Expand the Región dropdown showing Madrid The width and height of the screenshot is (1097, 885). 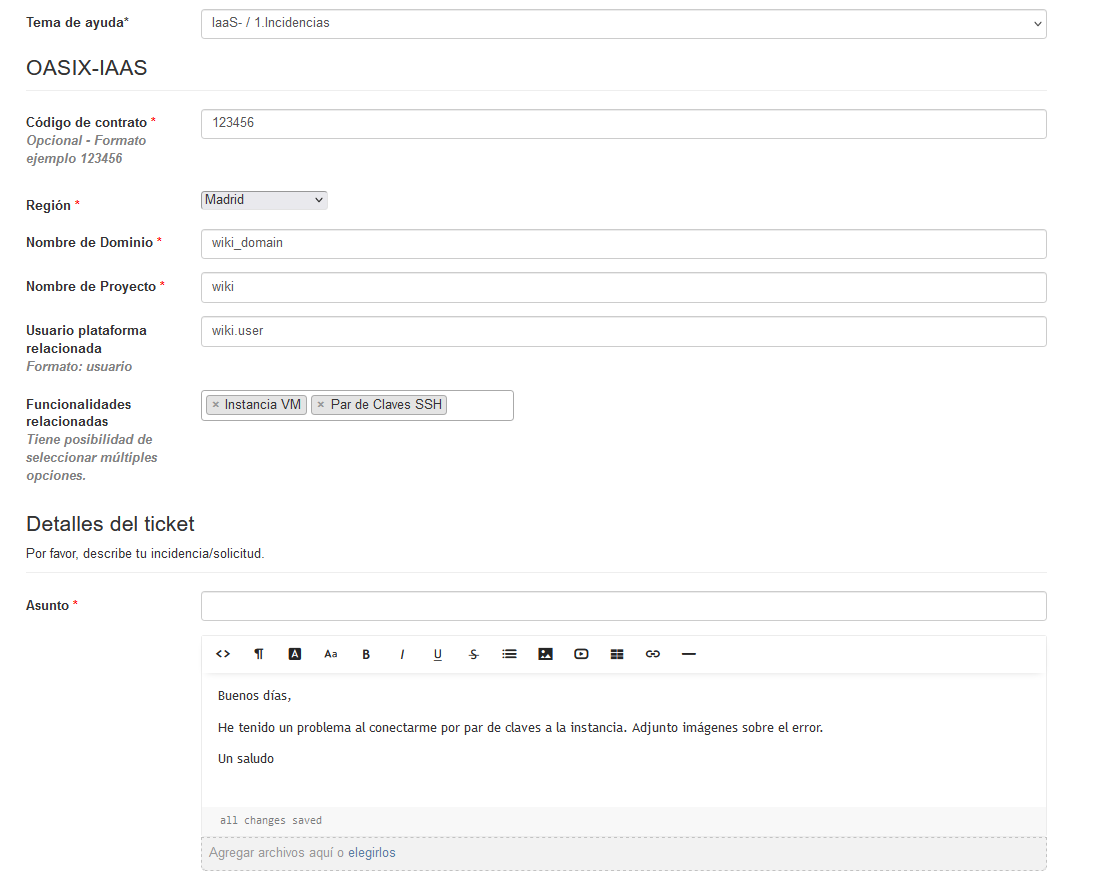[264, 200]
